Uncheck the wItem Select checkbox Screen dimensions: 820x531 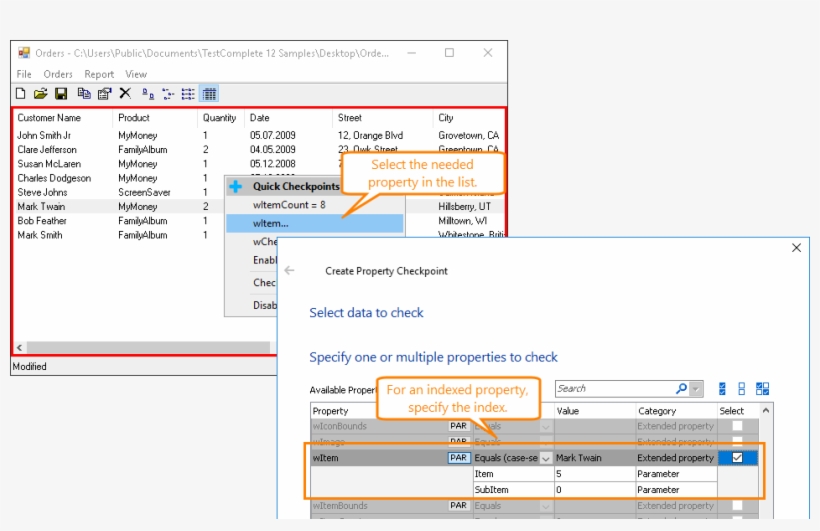737,458
